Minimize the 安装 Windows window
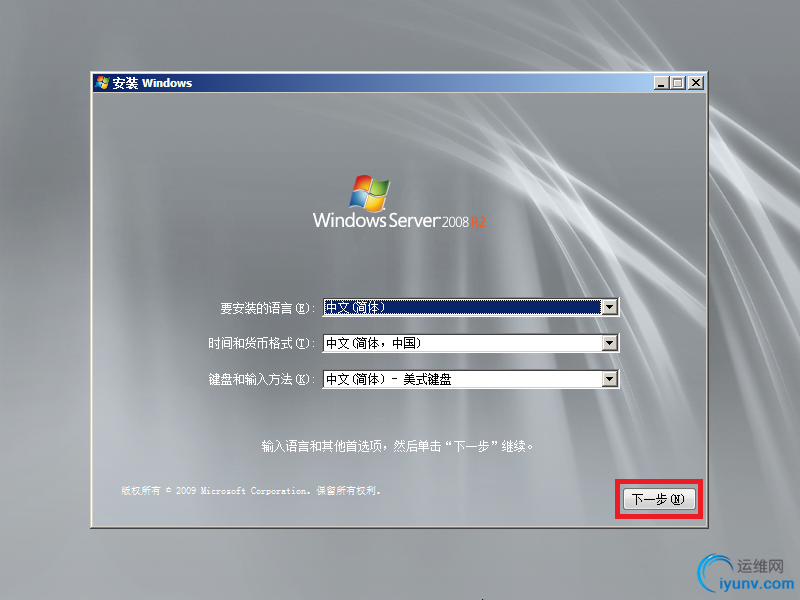Screen dimensions: 800x600 [x=661, y=83]
